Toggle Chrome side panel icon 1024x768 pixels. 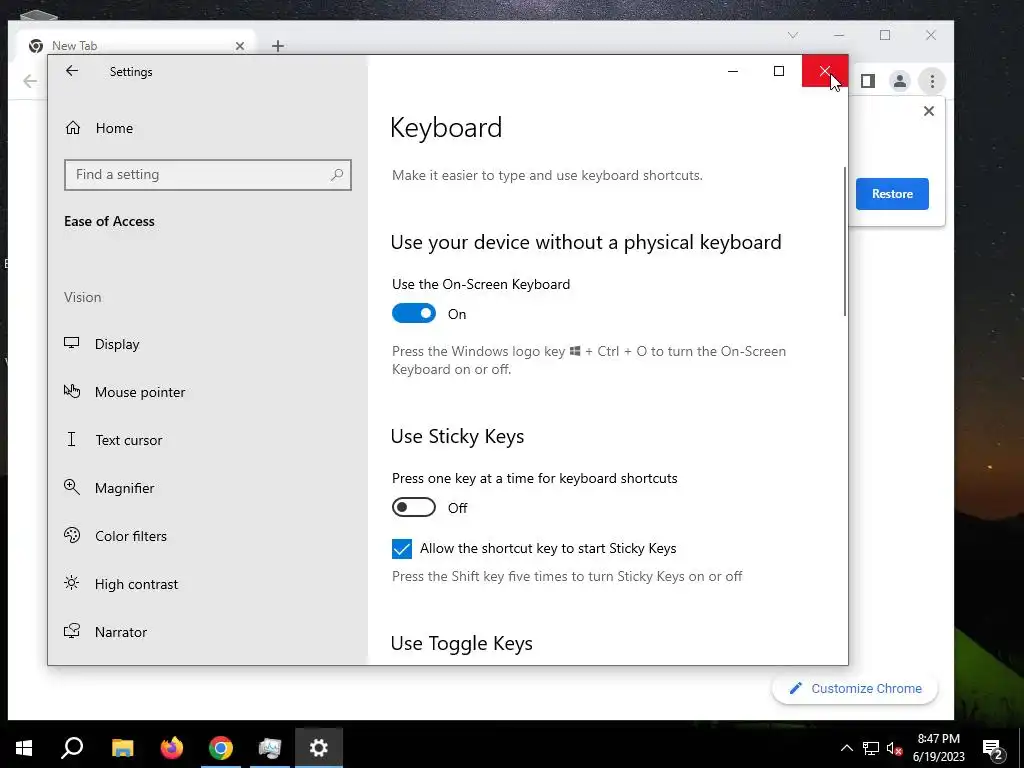867,81
